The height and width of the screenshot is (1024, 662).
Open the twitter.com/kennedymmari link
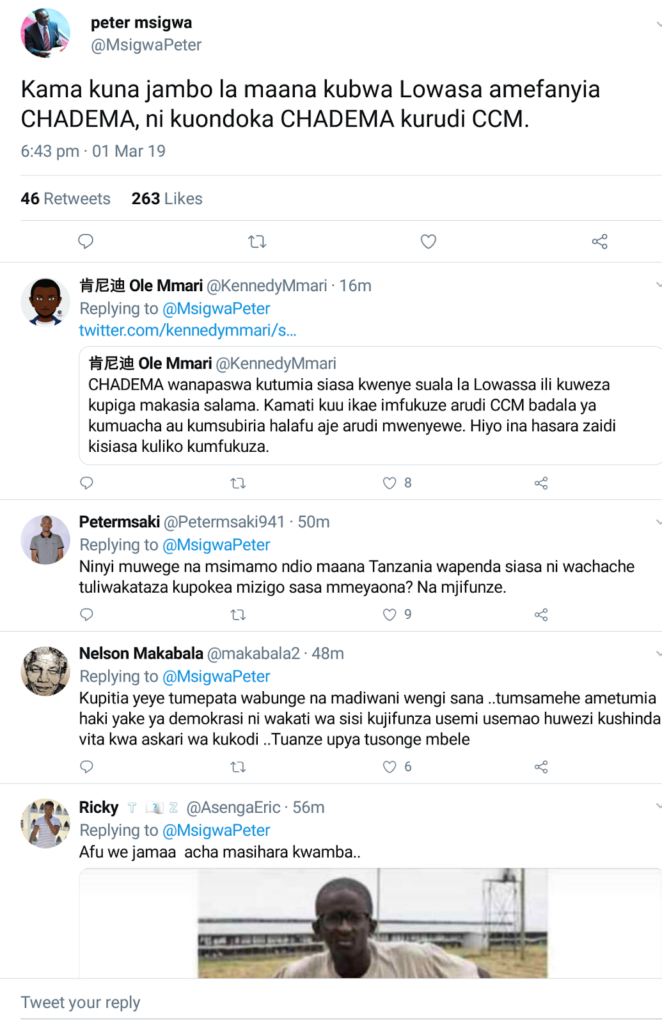point(187,330)
